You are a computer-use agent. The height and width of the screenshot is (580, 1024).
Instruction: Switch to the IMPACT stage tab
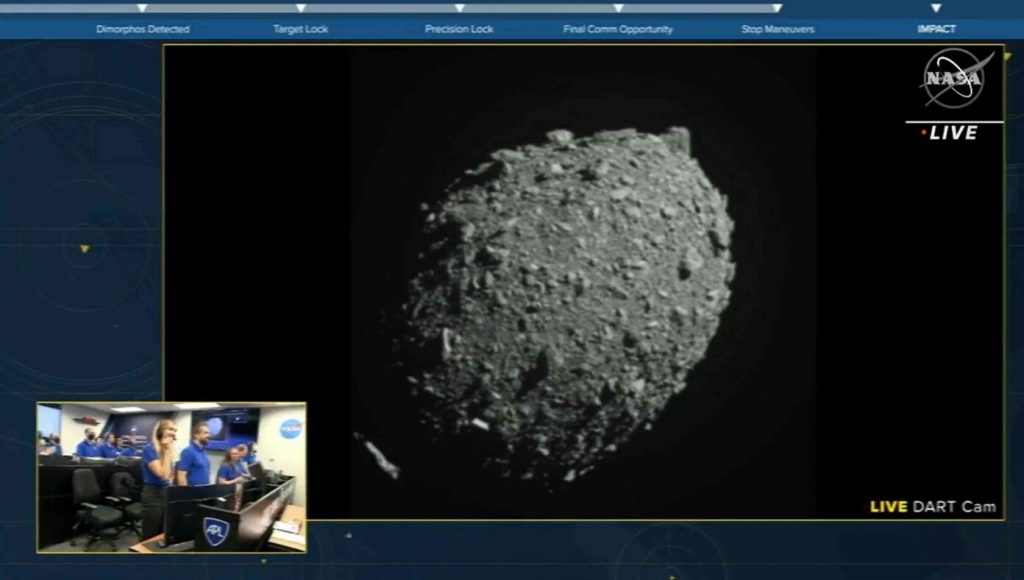coord(936,29)
